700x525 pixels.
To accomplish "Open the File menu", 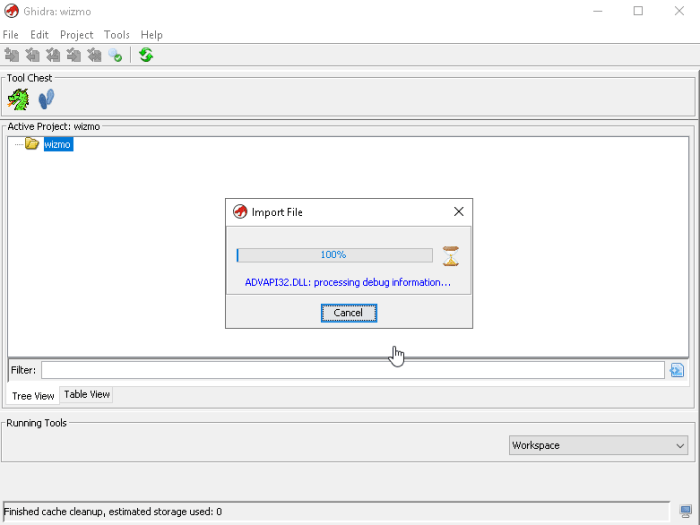I will [x=11, y=35].
